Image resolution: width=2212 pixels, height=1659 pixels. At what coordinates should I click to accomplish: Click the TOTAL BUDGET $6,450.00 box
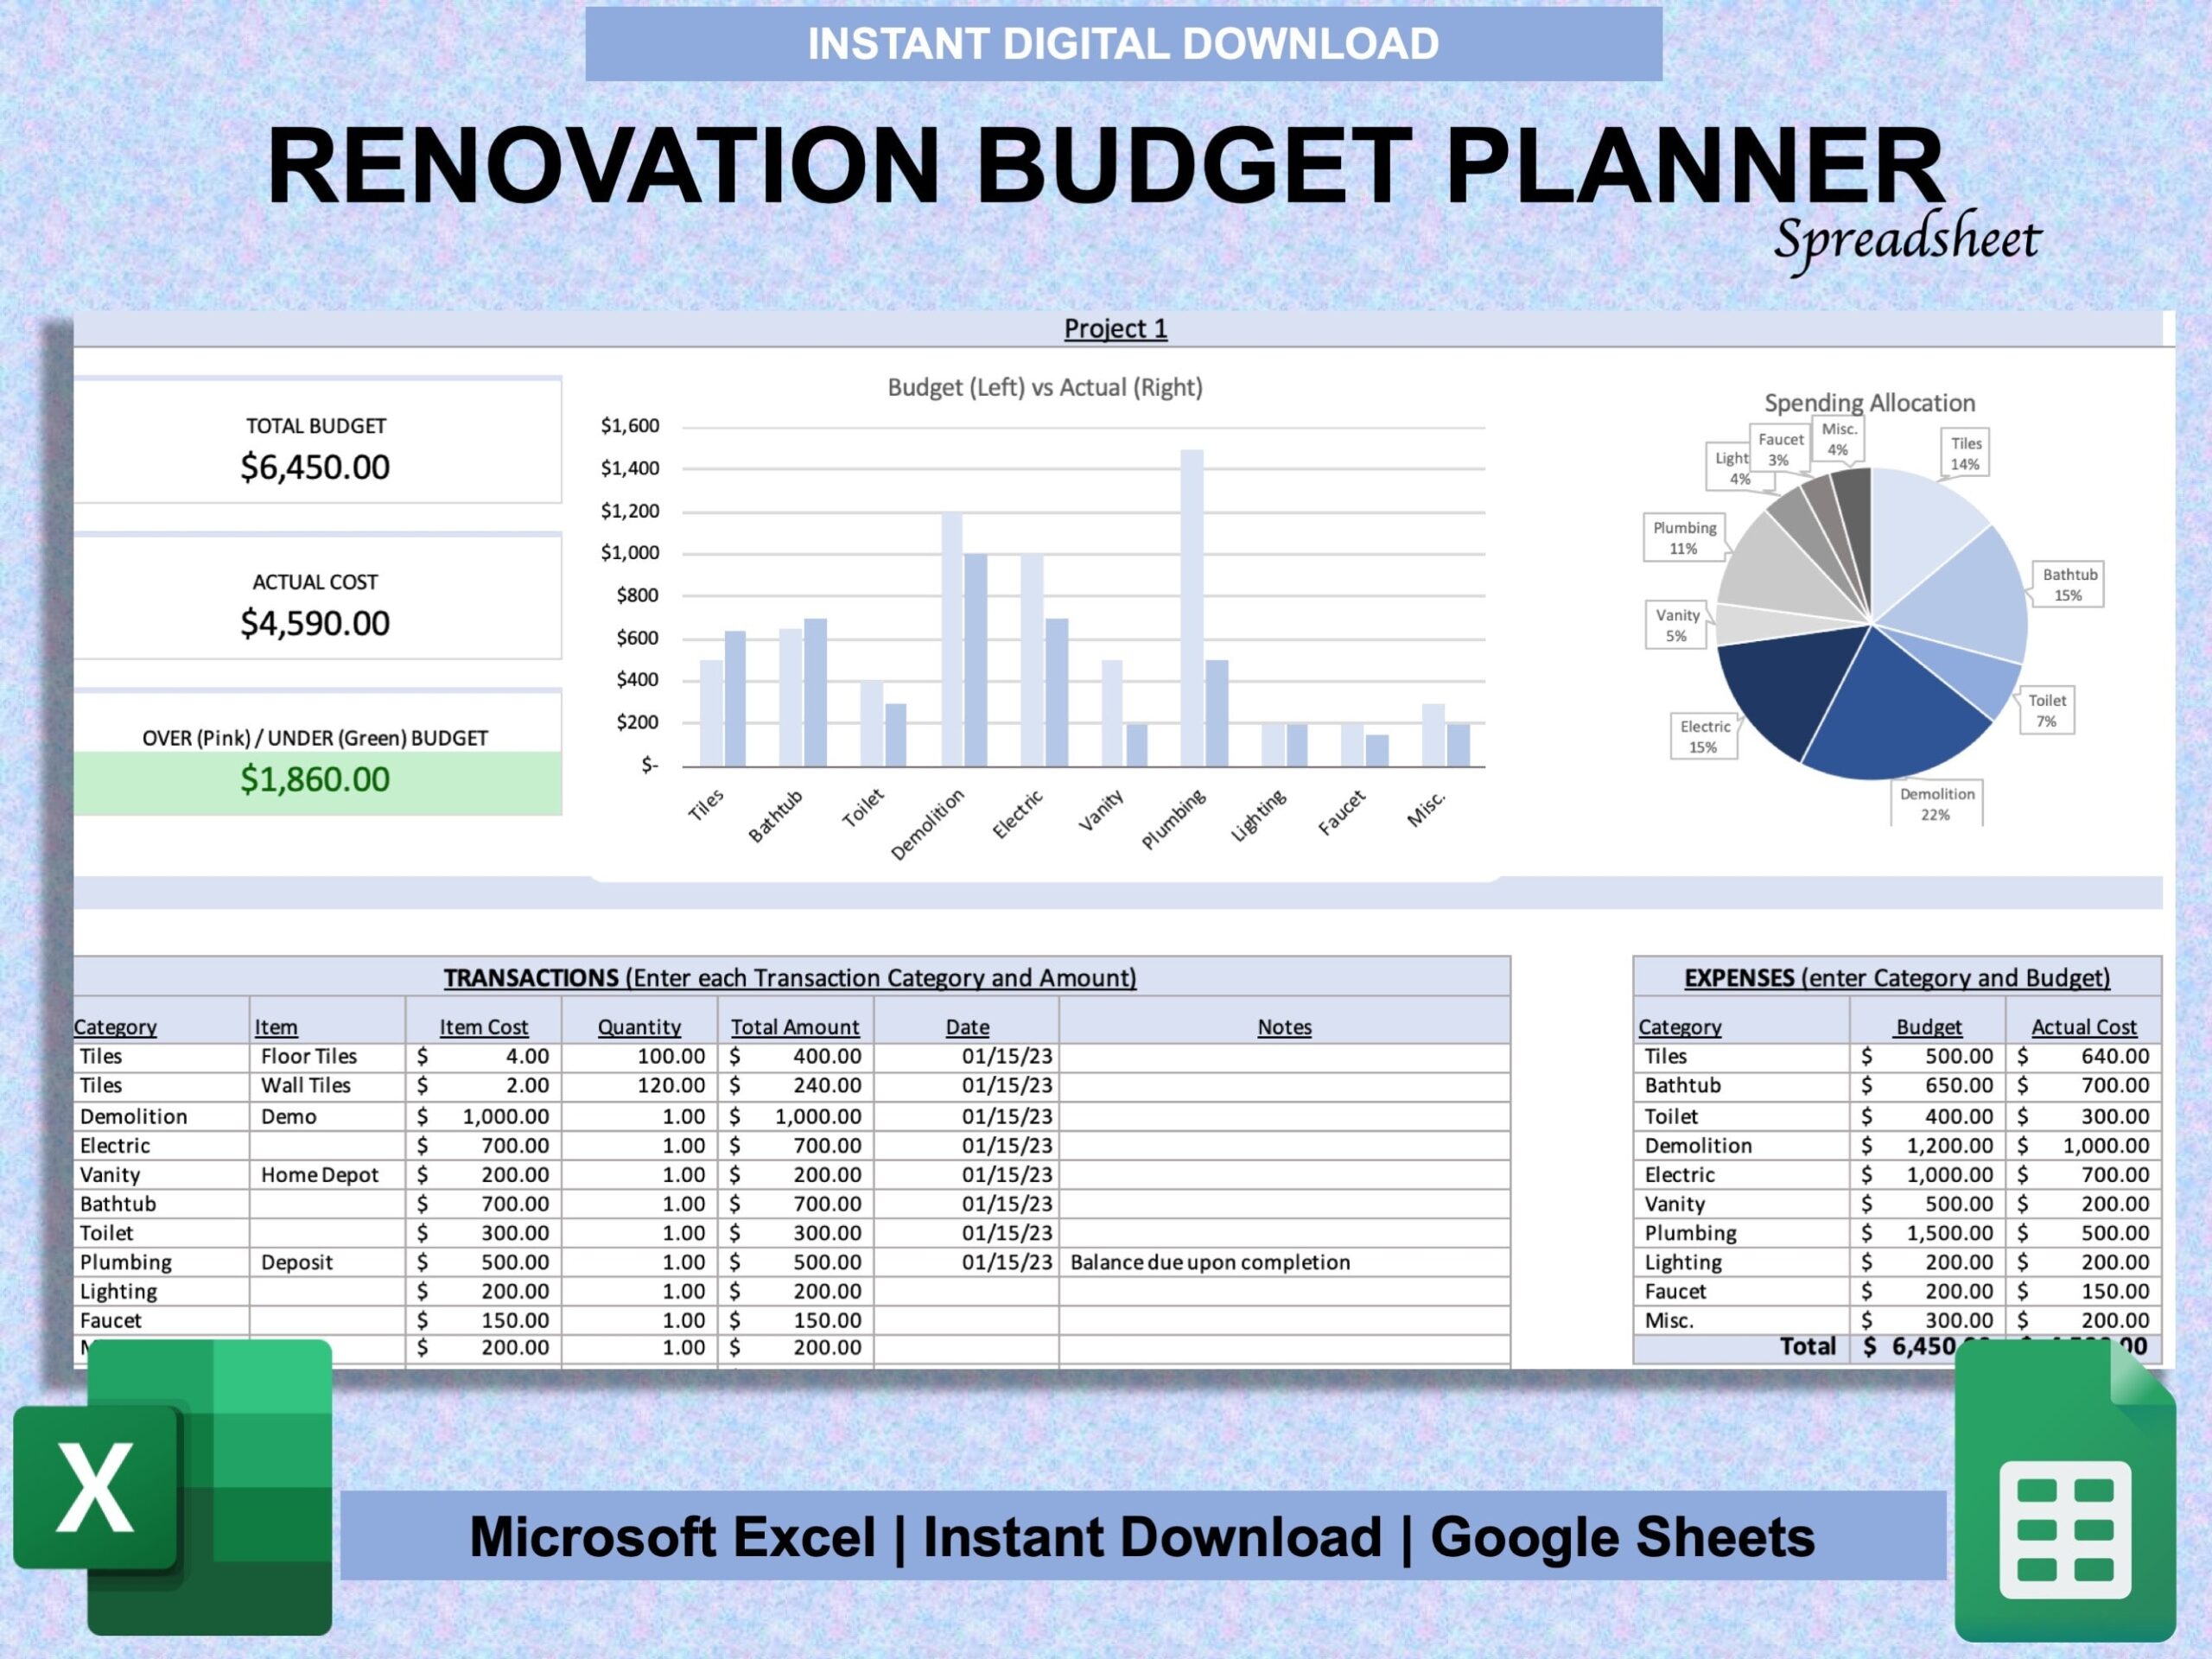(315, 447)
